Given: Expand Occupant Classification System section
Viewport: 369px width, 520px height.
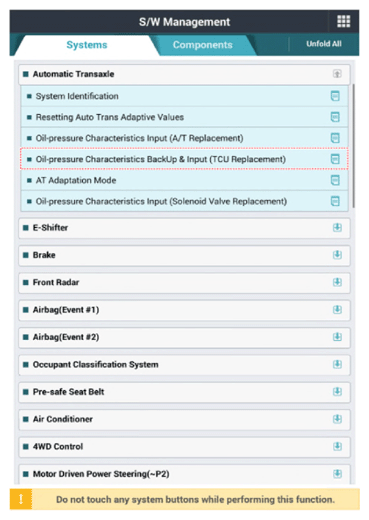Looking at the screenshot, I should pos(337,364).
